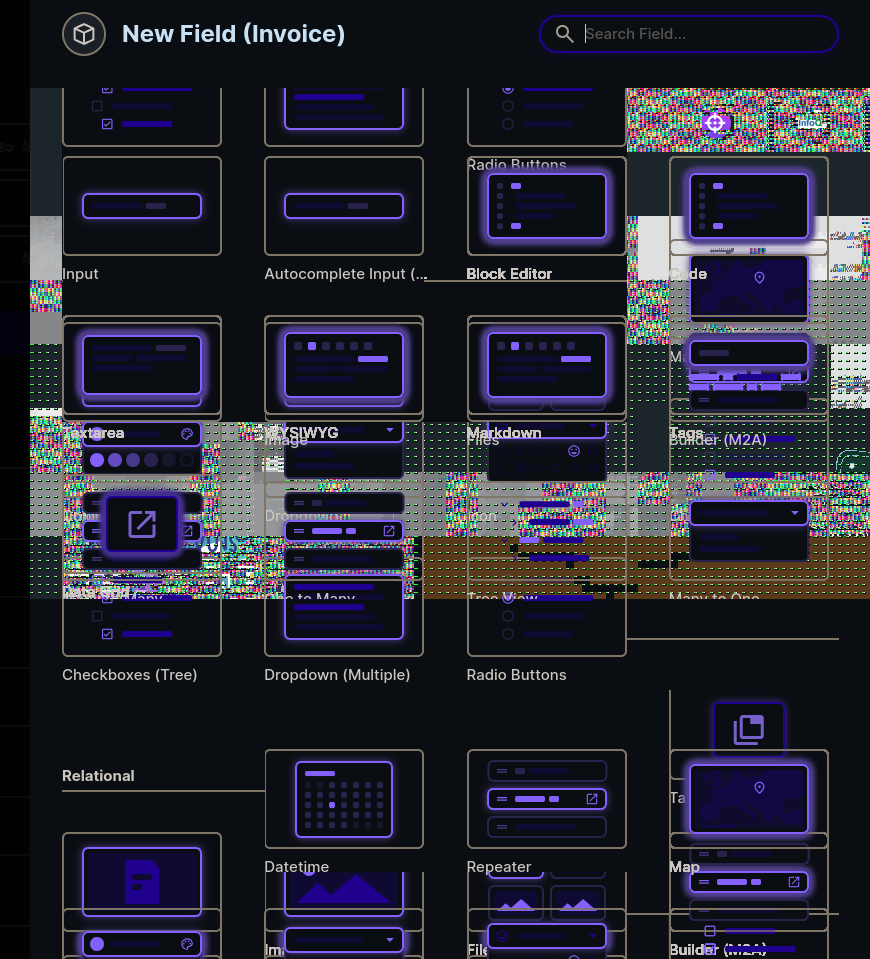Image resolution: width=870 pixels, height=959 pixels.
Task: Choose the Datetime calendar field type
Action: [343, 799]
